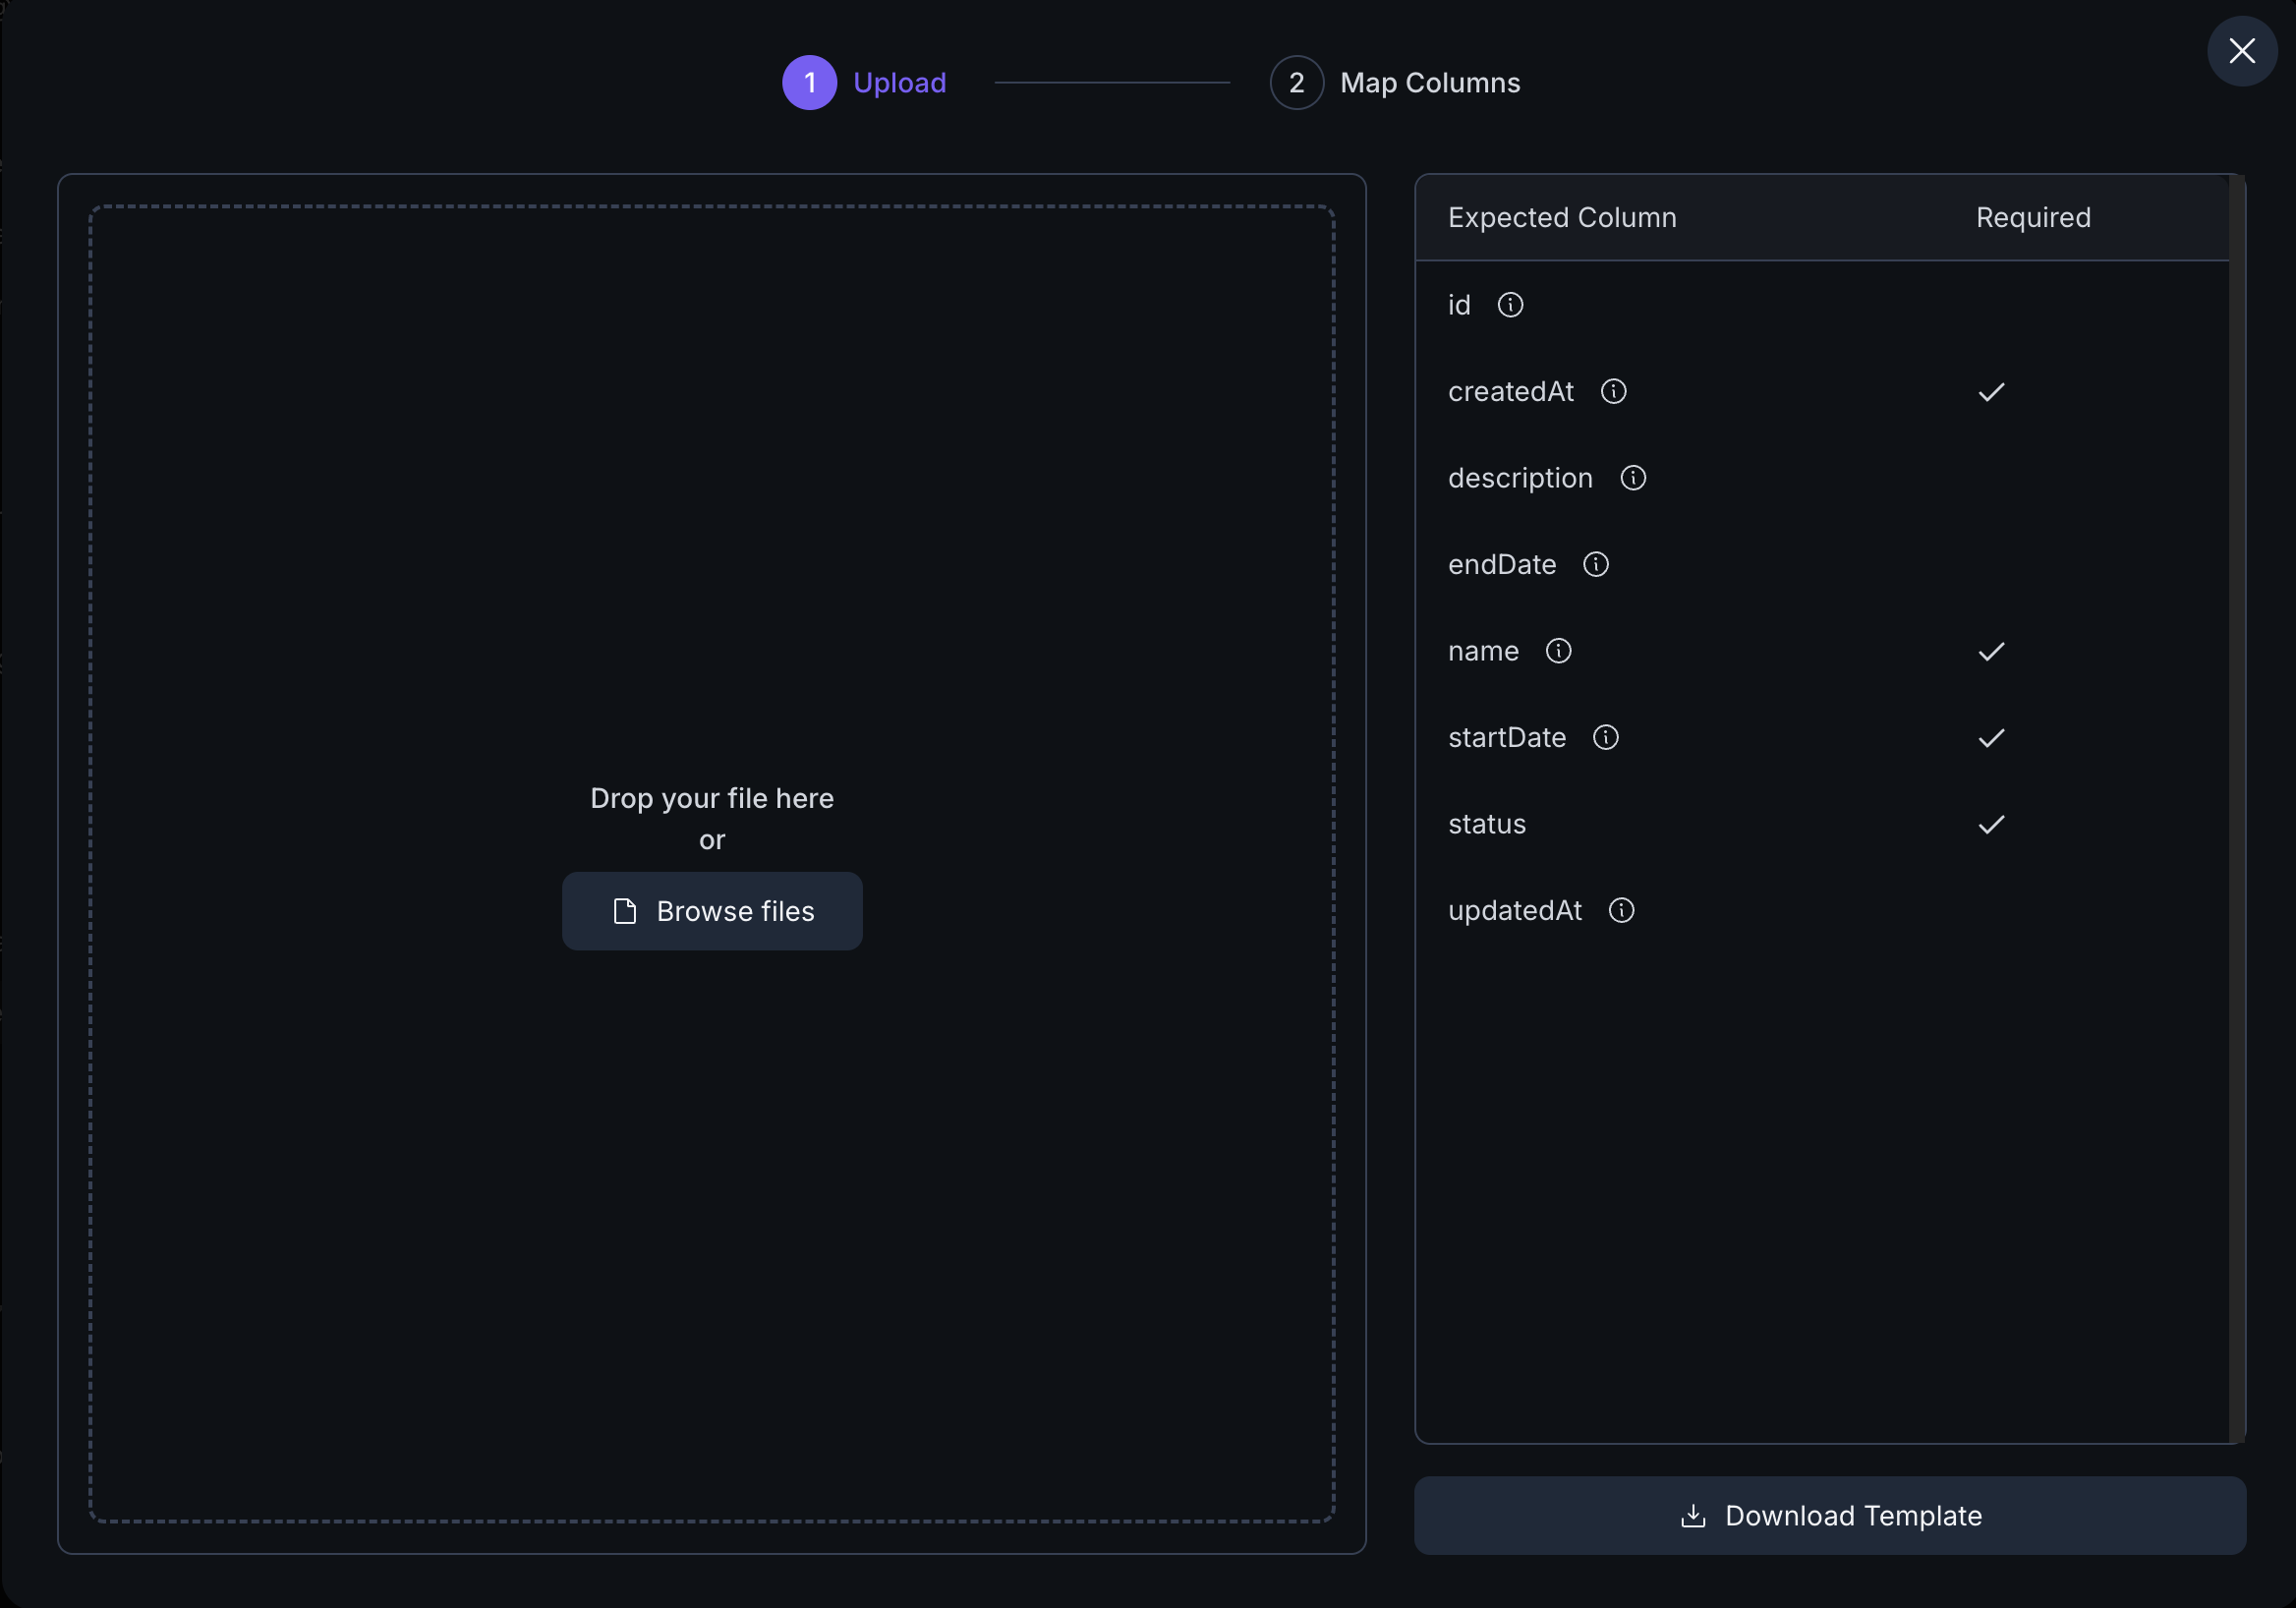Switch to the Map Columns step
Viewport: 2296px width, 1608px height.
(x=1431, y=82)
